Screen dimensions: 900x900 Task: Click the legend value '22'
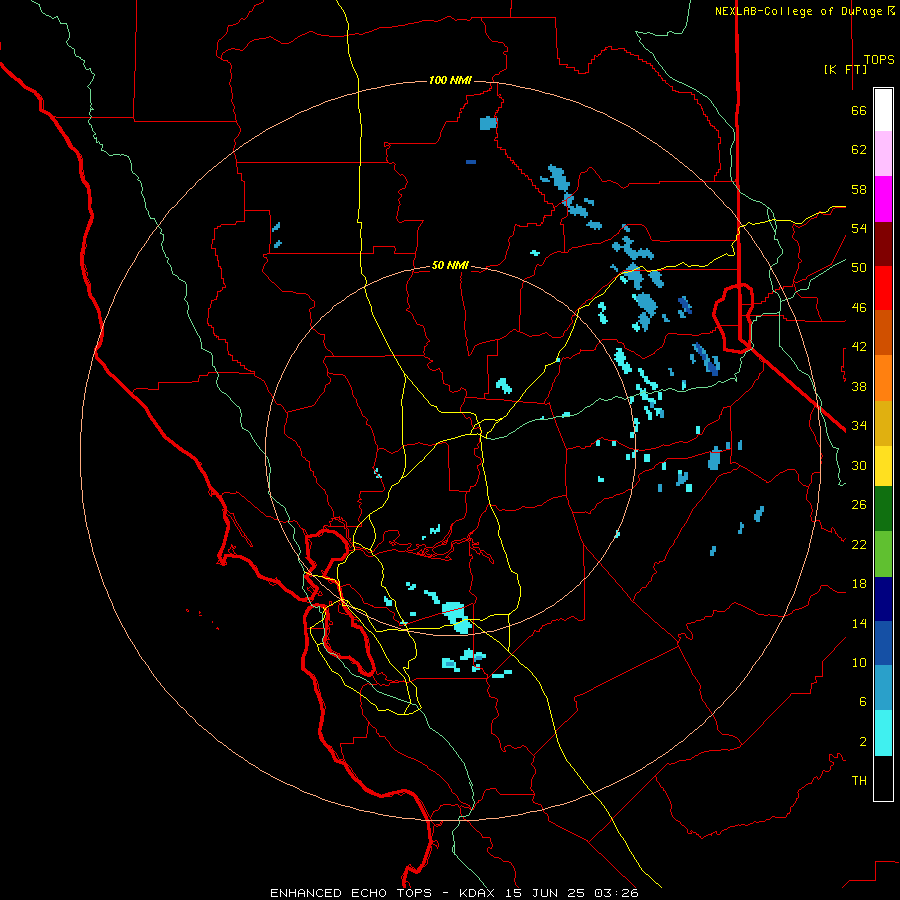pyautogui.click(x=859, y=544)
